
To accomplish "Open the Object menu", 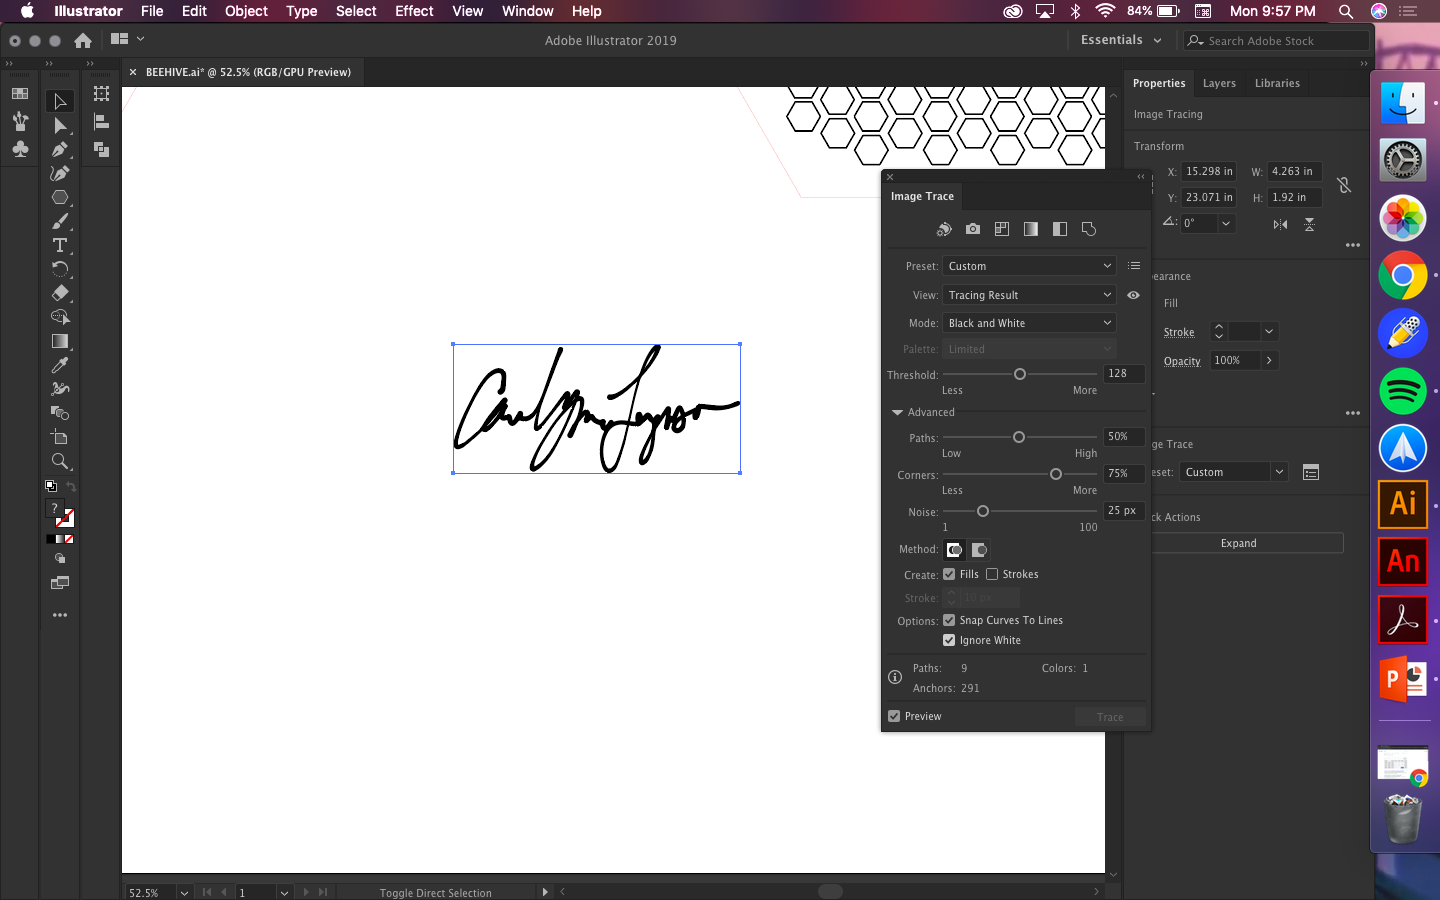I will tap(246, 11).
